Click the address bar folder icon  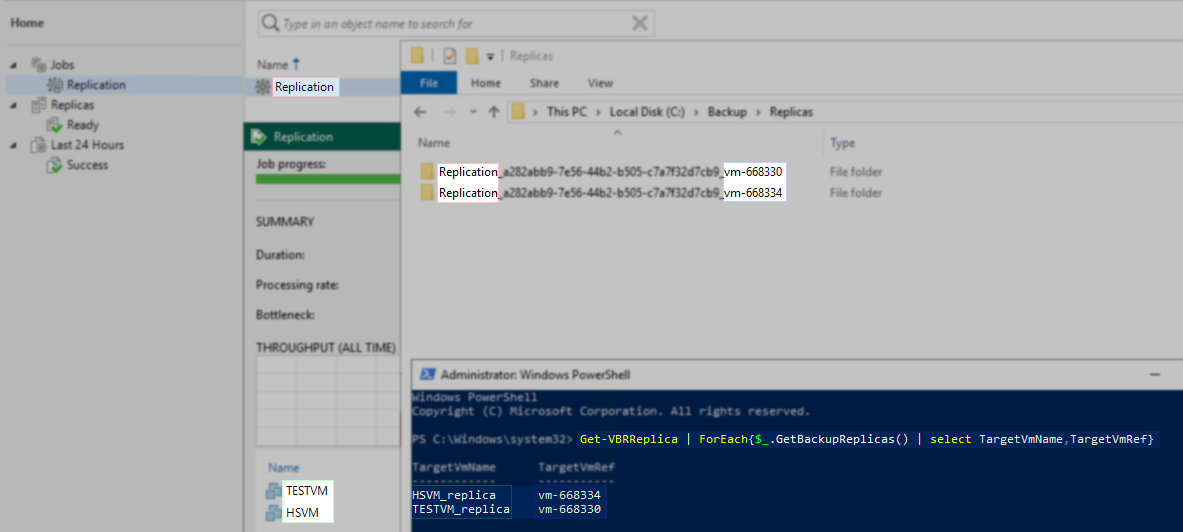(518, 112)
